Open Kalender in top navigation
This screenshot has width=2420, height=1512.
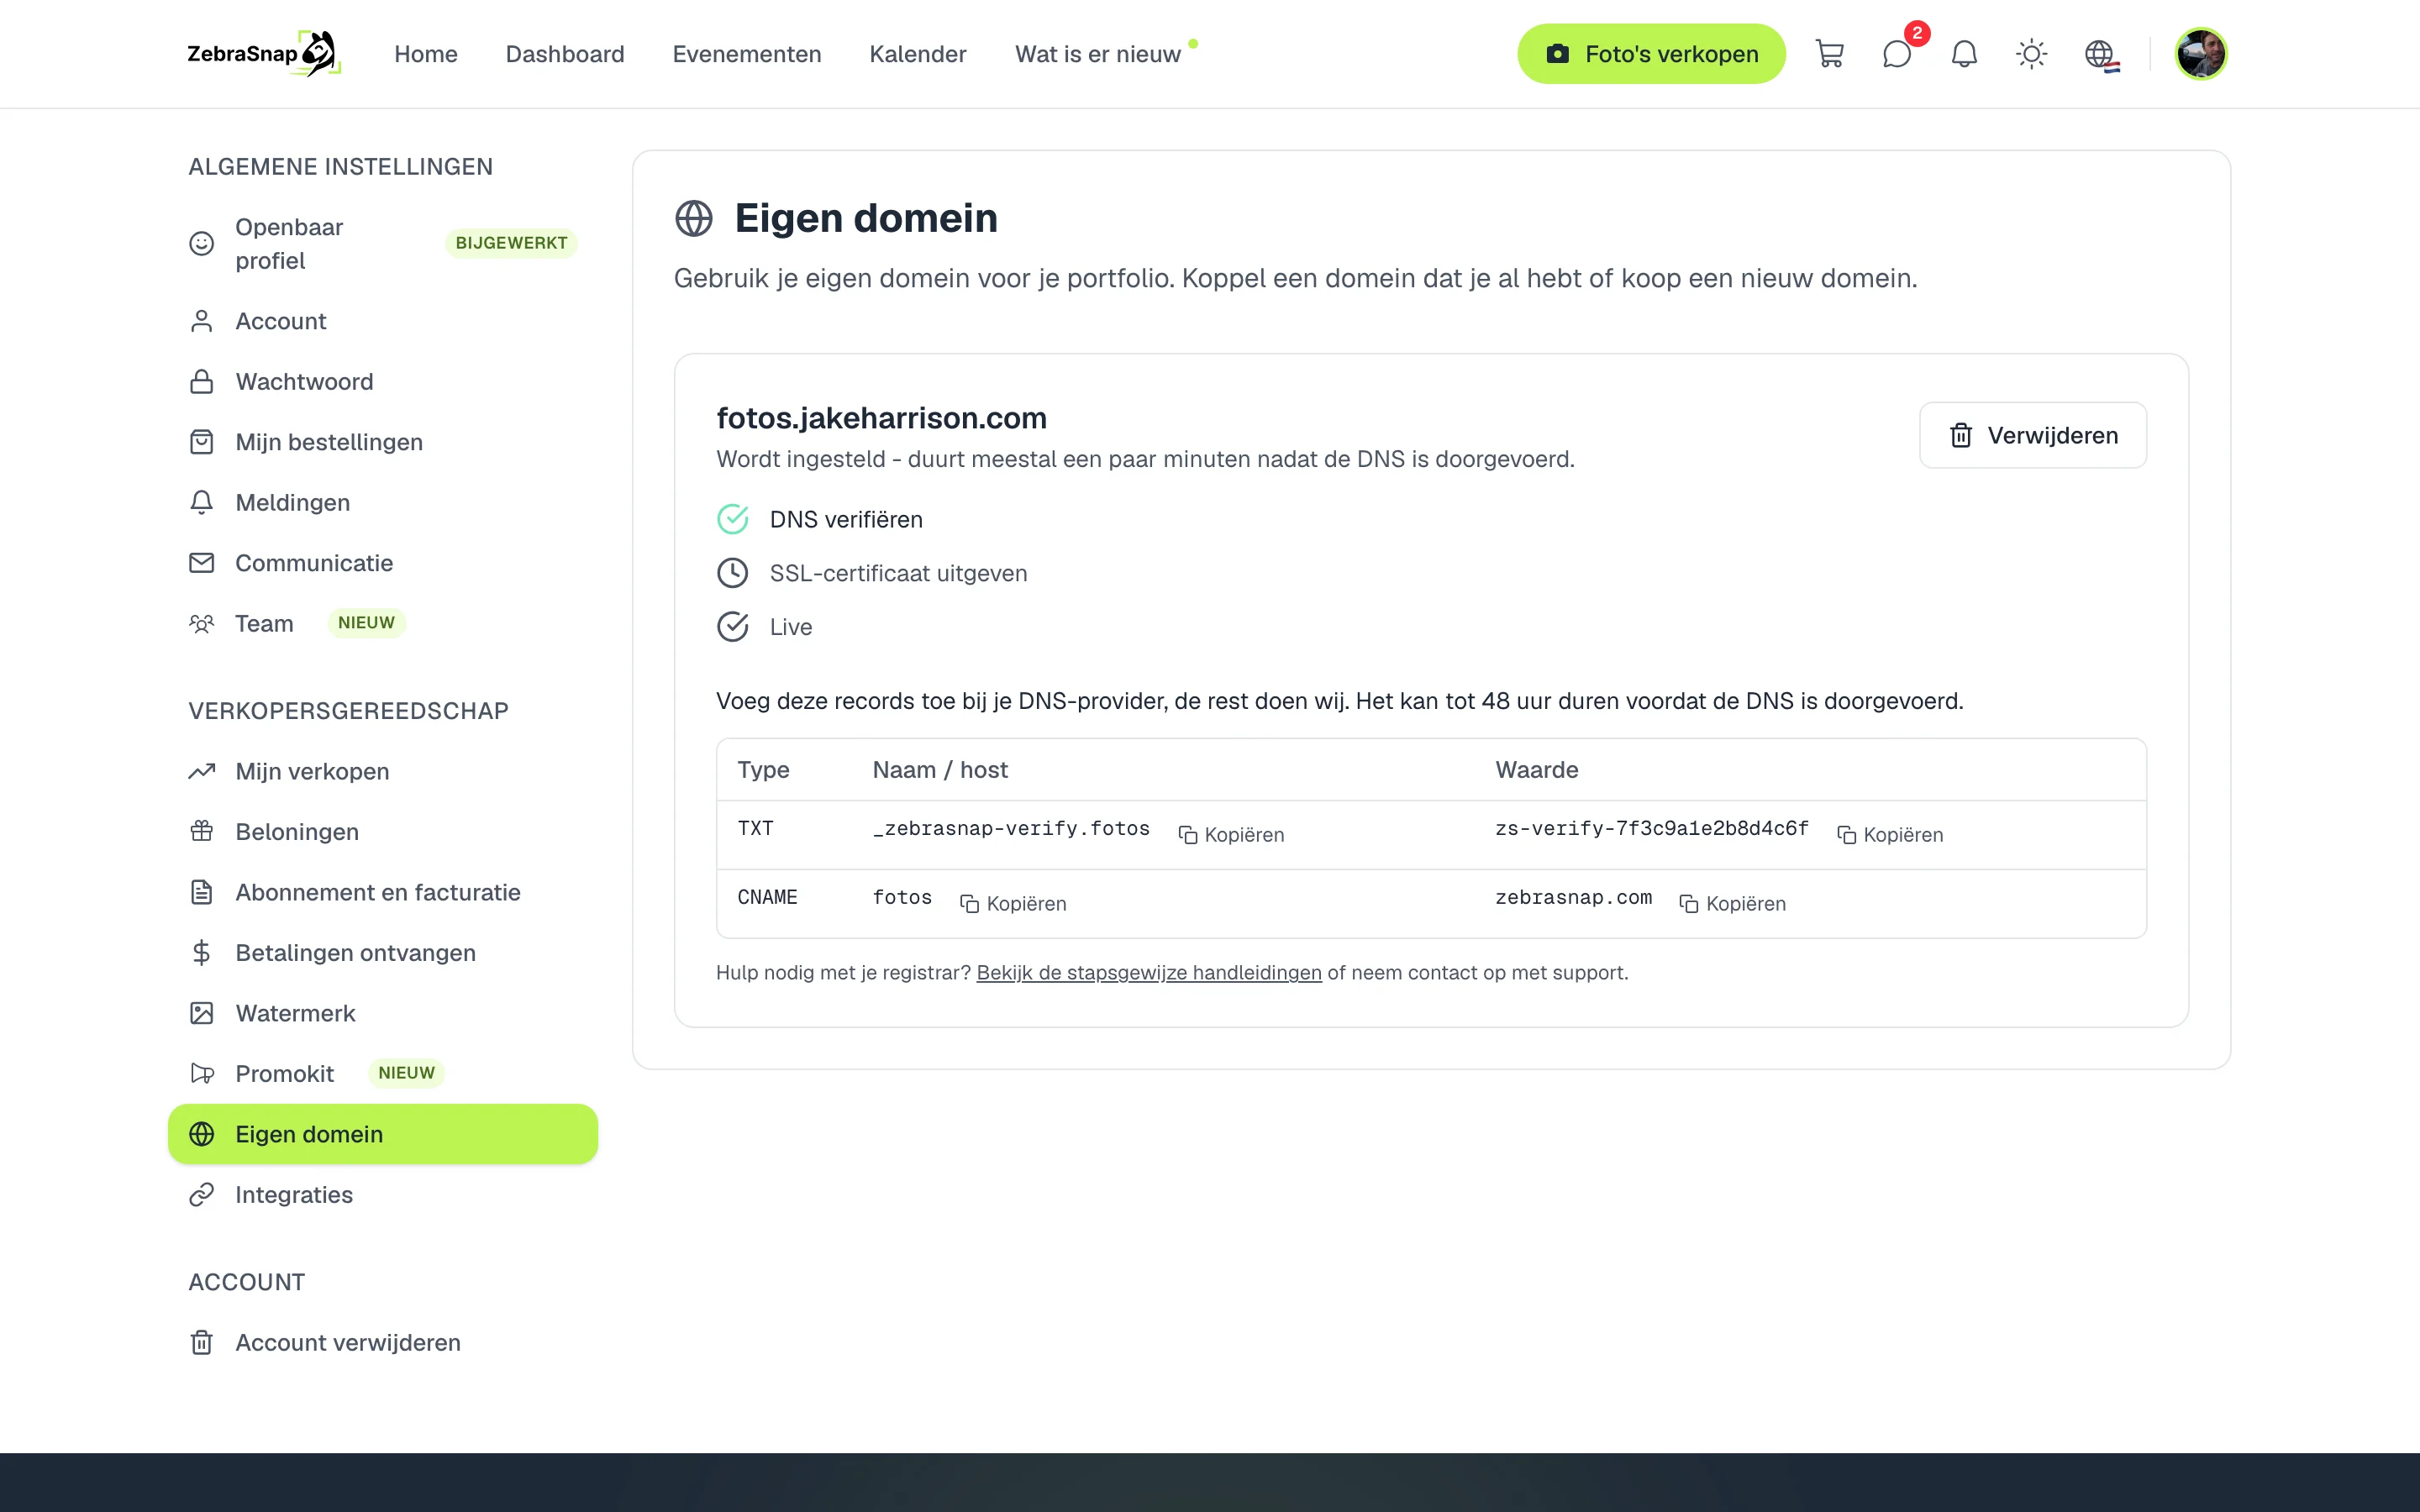[x=918, y=54]
